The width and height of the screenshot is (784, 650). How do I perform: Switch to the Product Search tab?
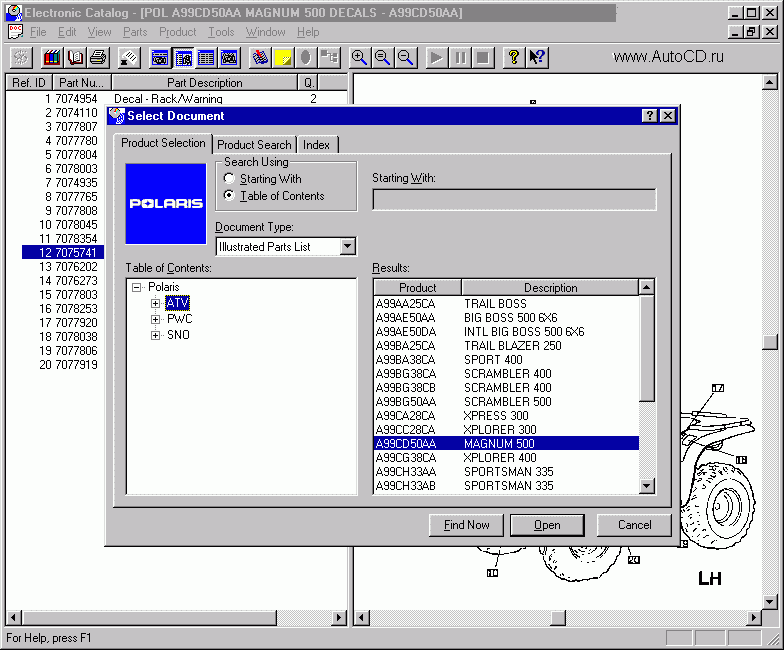click(x=254, y=144)
